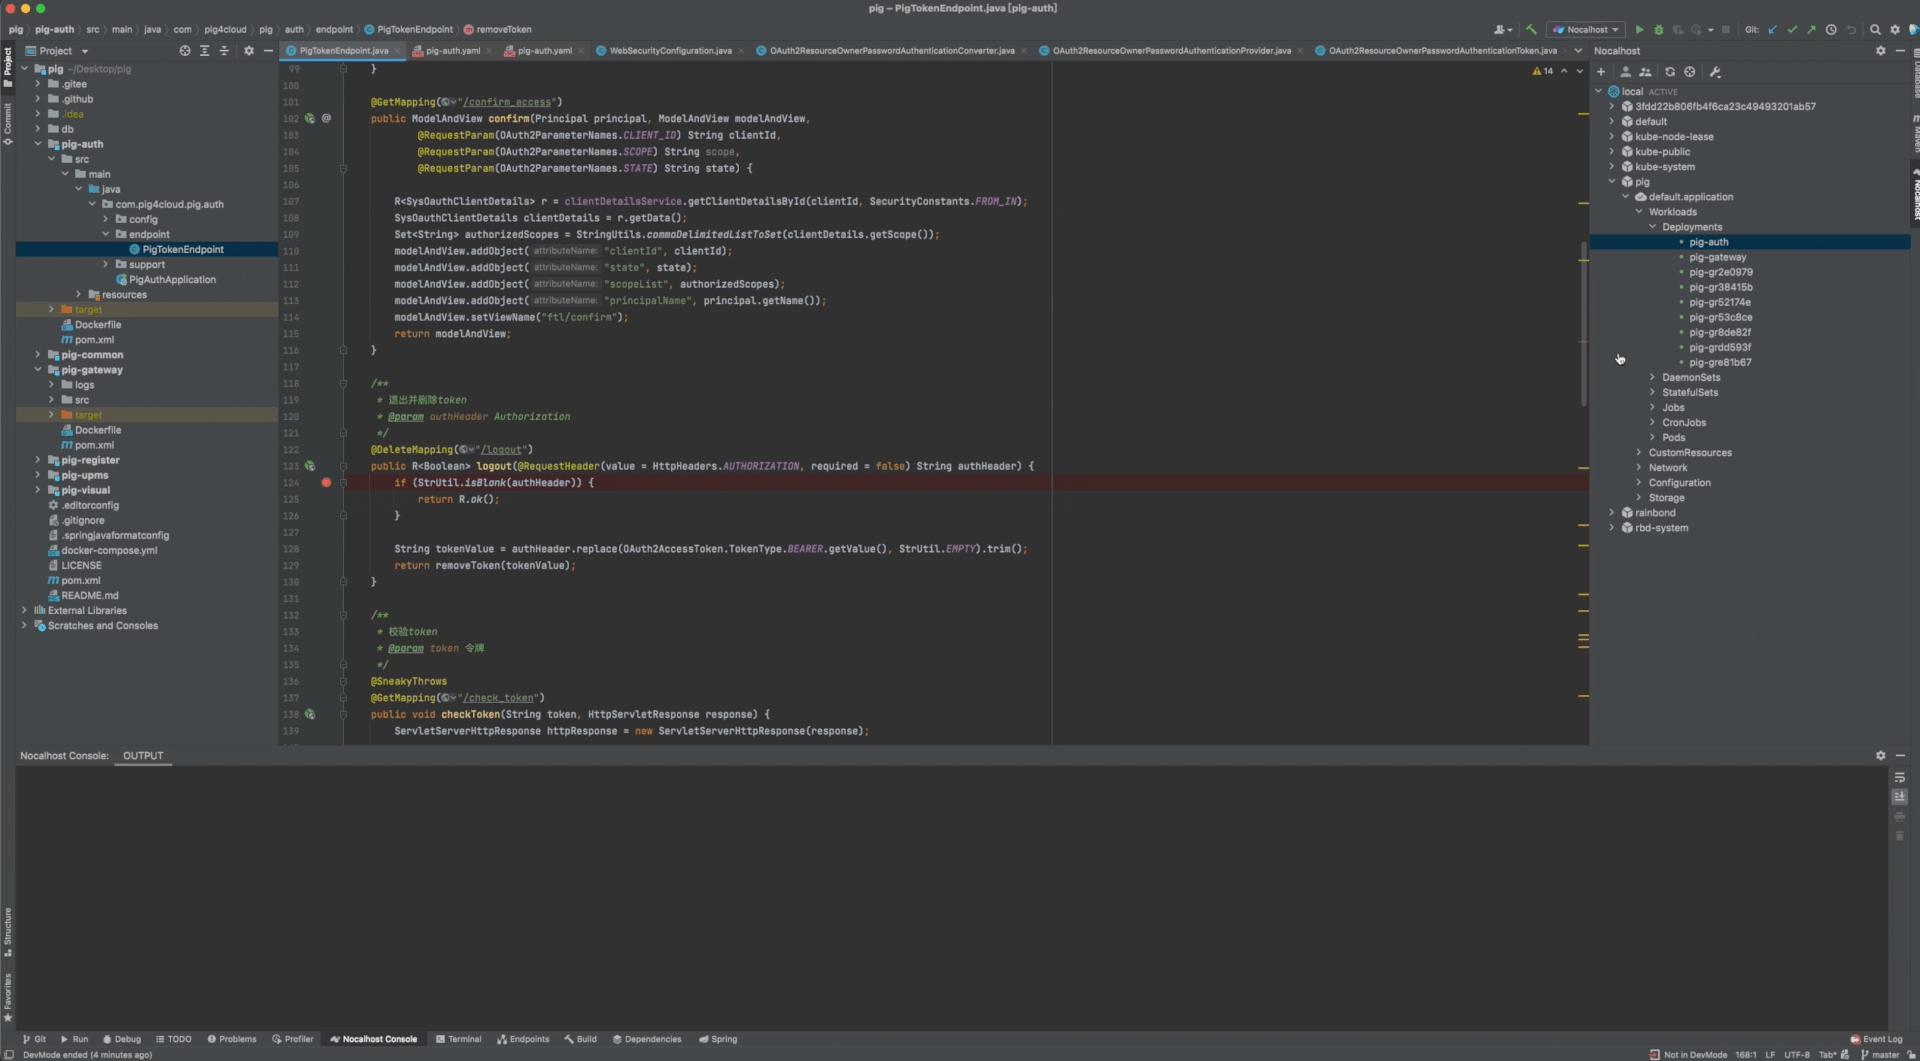The image size is (1920, 1061).
Task: Push commits using the green arrow icon
Action: 1812,30
